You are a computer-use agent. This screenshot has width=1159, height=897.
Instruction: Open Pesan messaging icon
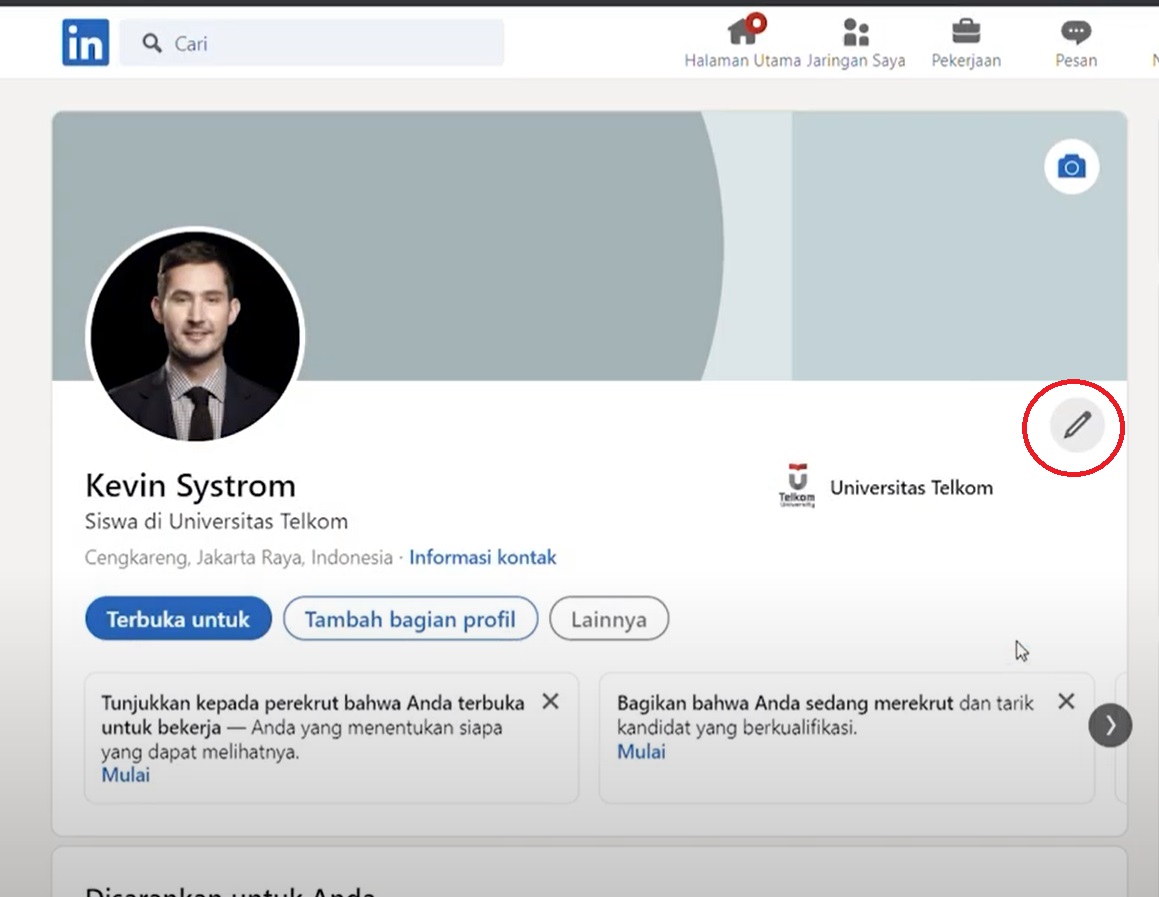1075,33
